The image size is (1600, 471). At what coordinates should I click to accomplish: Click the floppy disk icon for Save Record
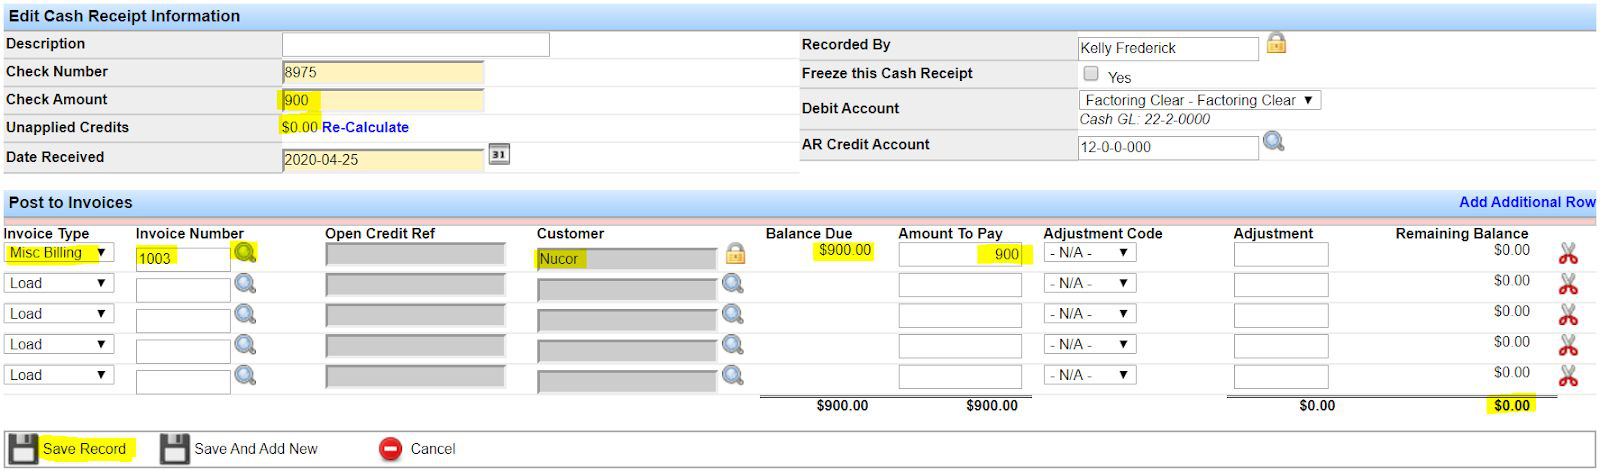click(22, 449)
